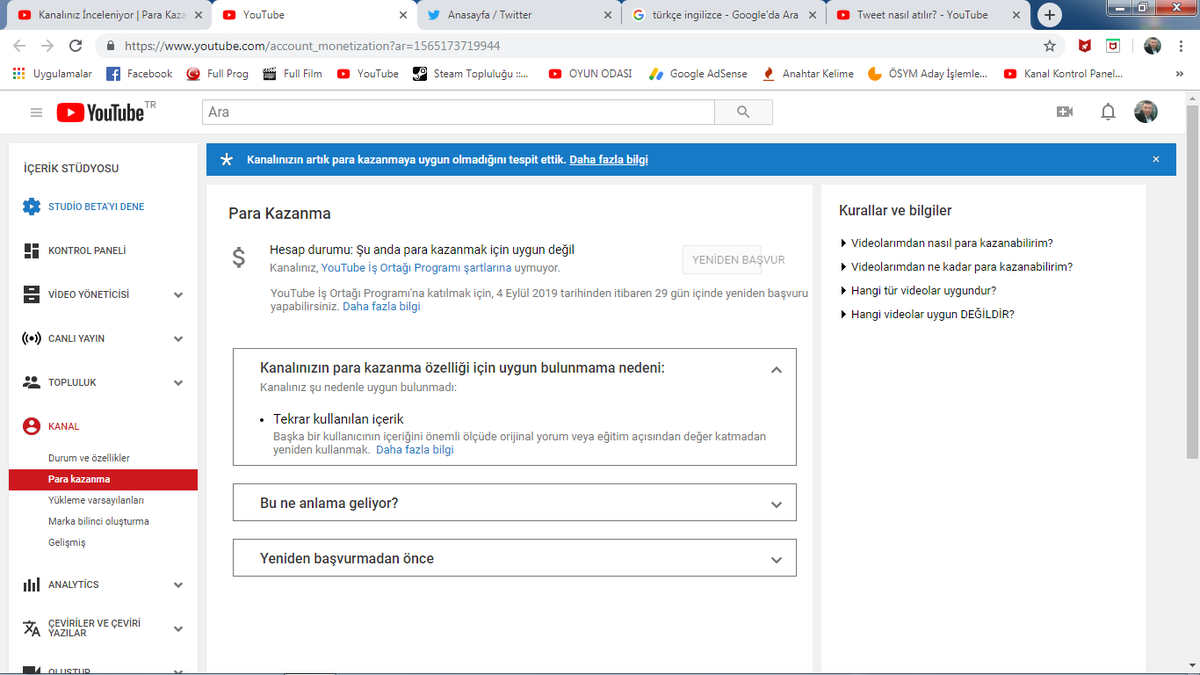Dismiss the blue notification banner

(1156, 159)
